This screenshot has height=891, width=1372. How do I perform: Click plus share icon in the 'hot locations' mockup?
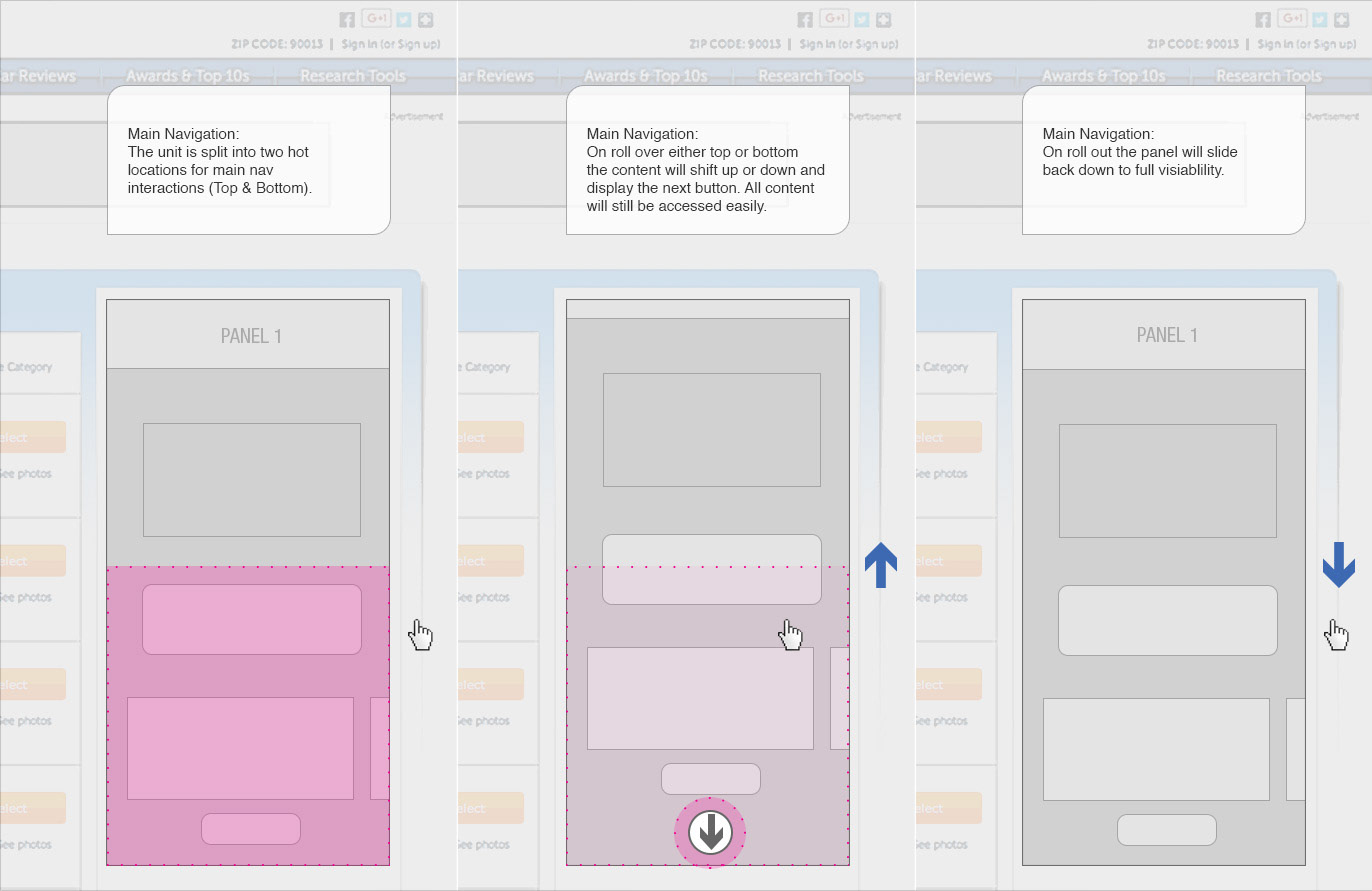425,19
